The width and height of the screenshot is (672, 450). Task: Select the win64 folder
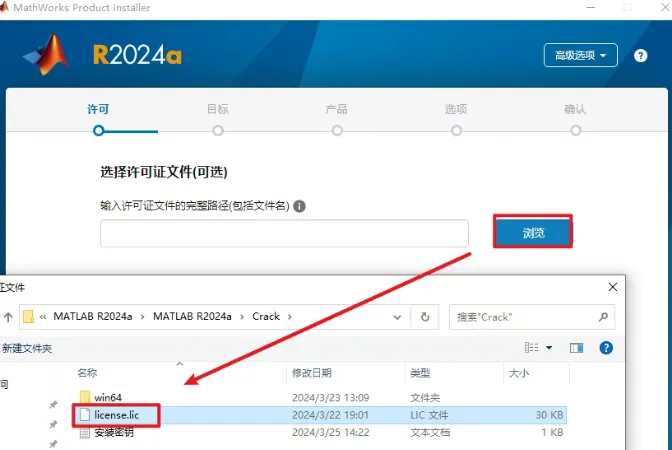pos(108,398)
